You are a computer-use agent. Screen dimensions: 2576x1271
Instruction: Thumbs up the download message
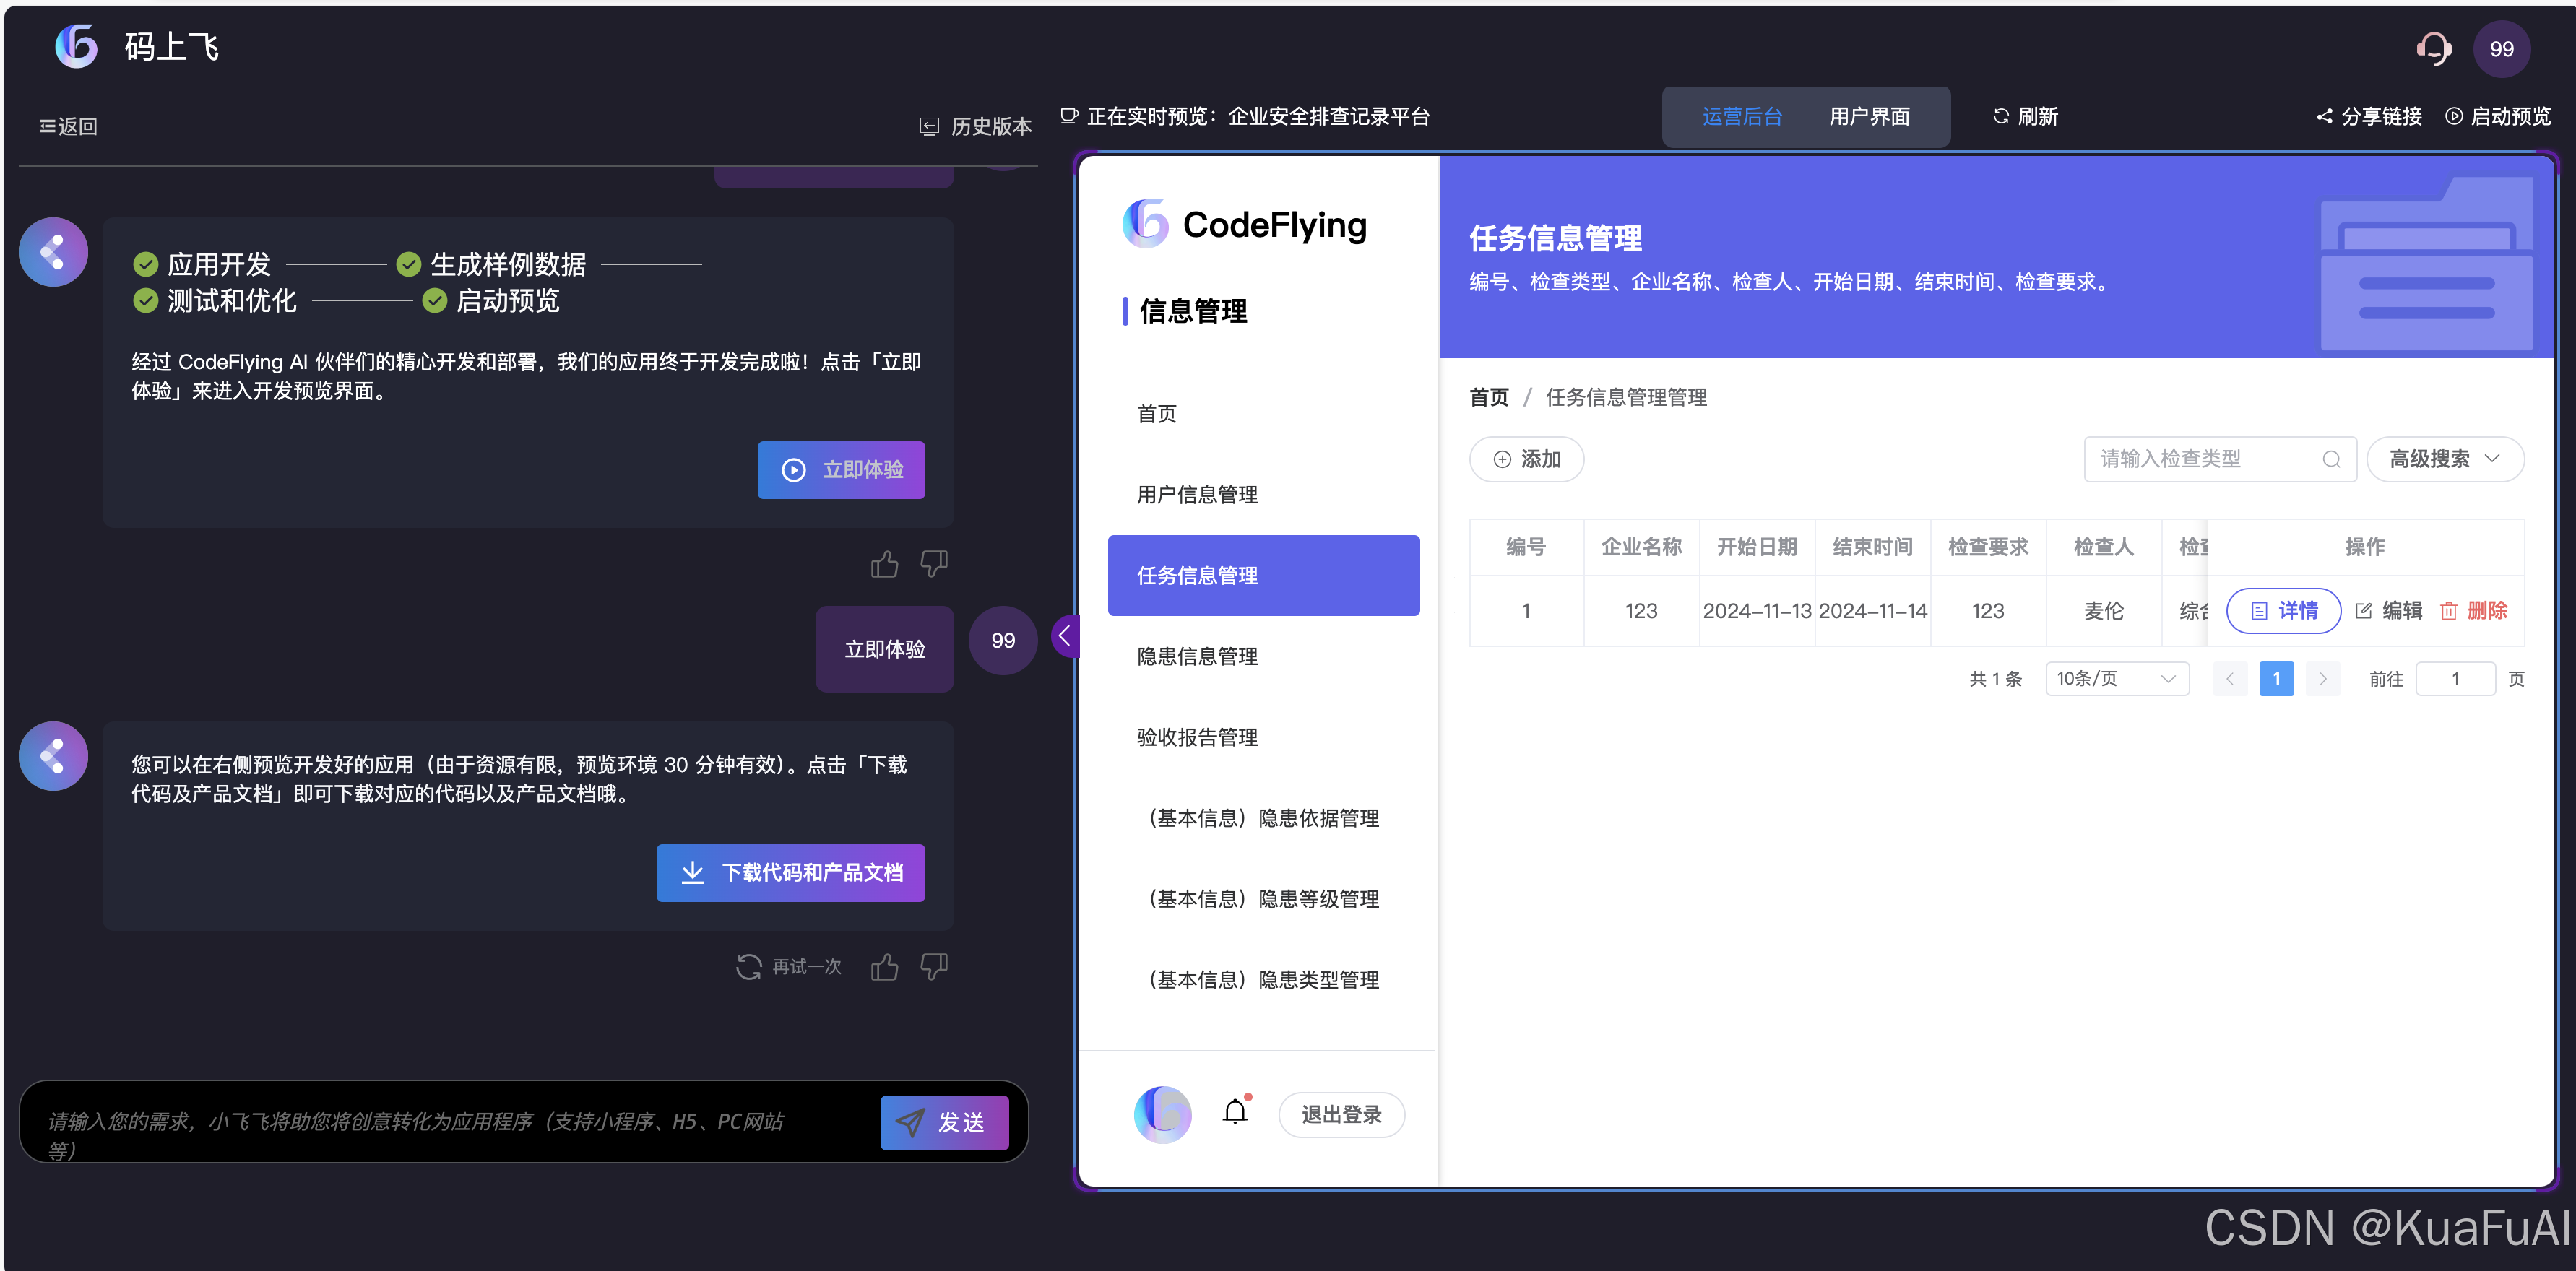884,967
